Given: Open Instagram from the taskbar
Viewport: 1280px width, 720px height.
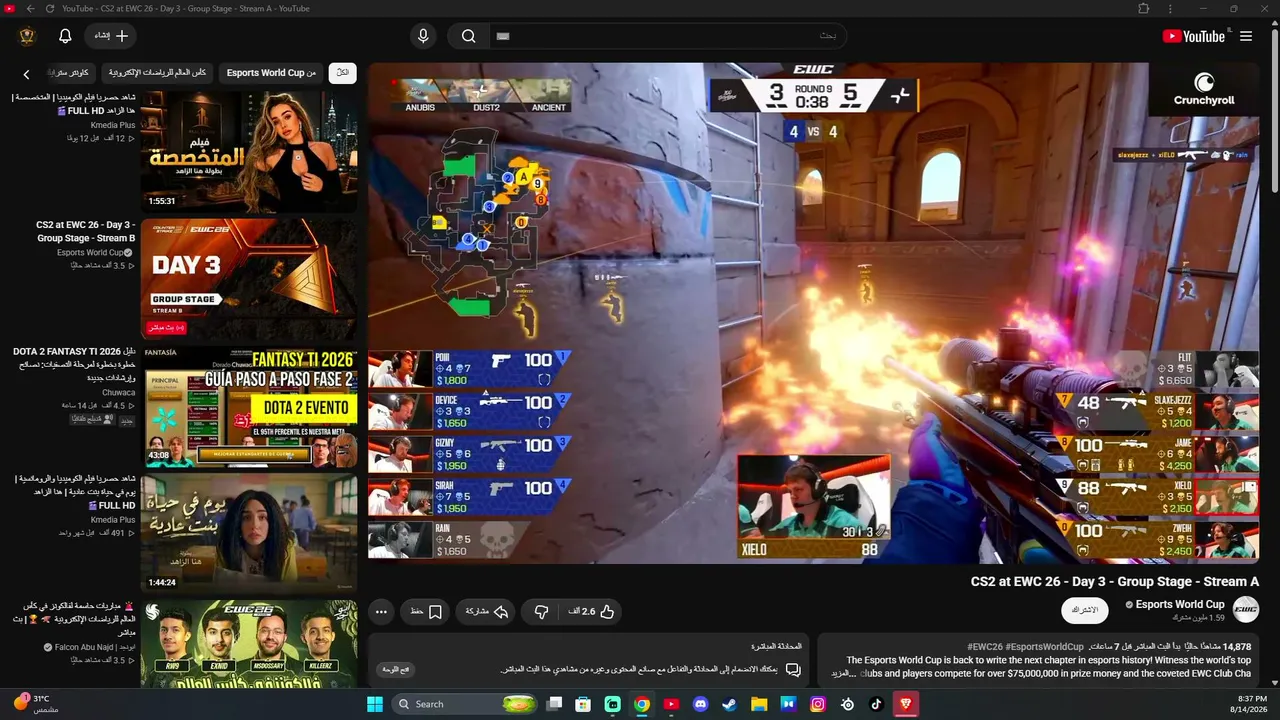Looking at the screenshot, I should (x=818, y=704).
